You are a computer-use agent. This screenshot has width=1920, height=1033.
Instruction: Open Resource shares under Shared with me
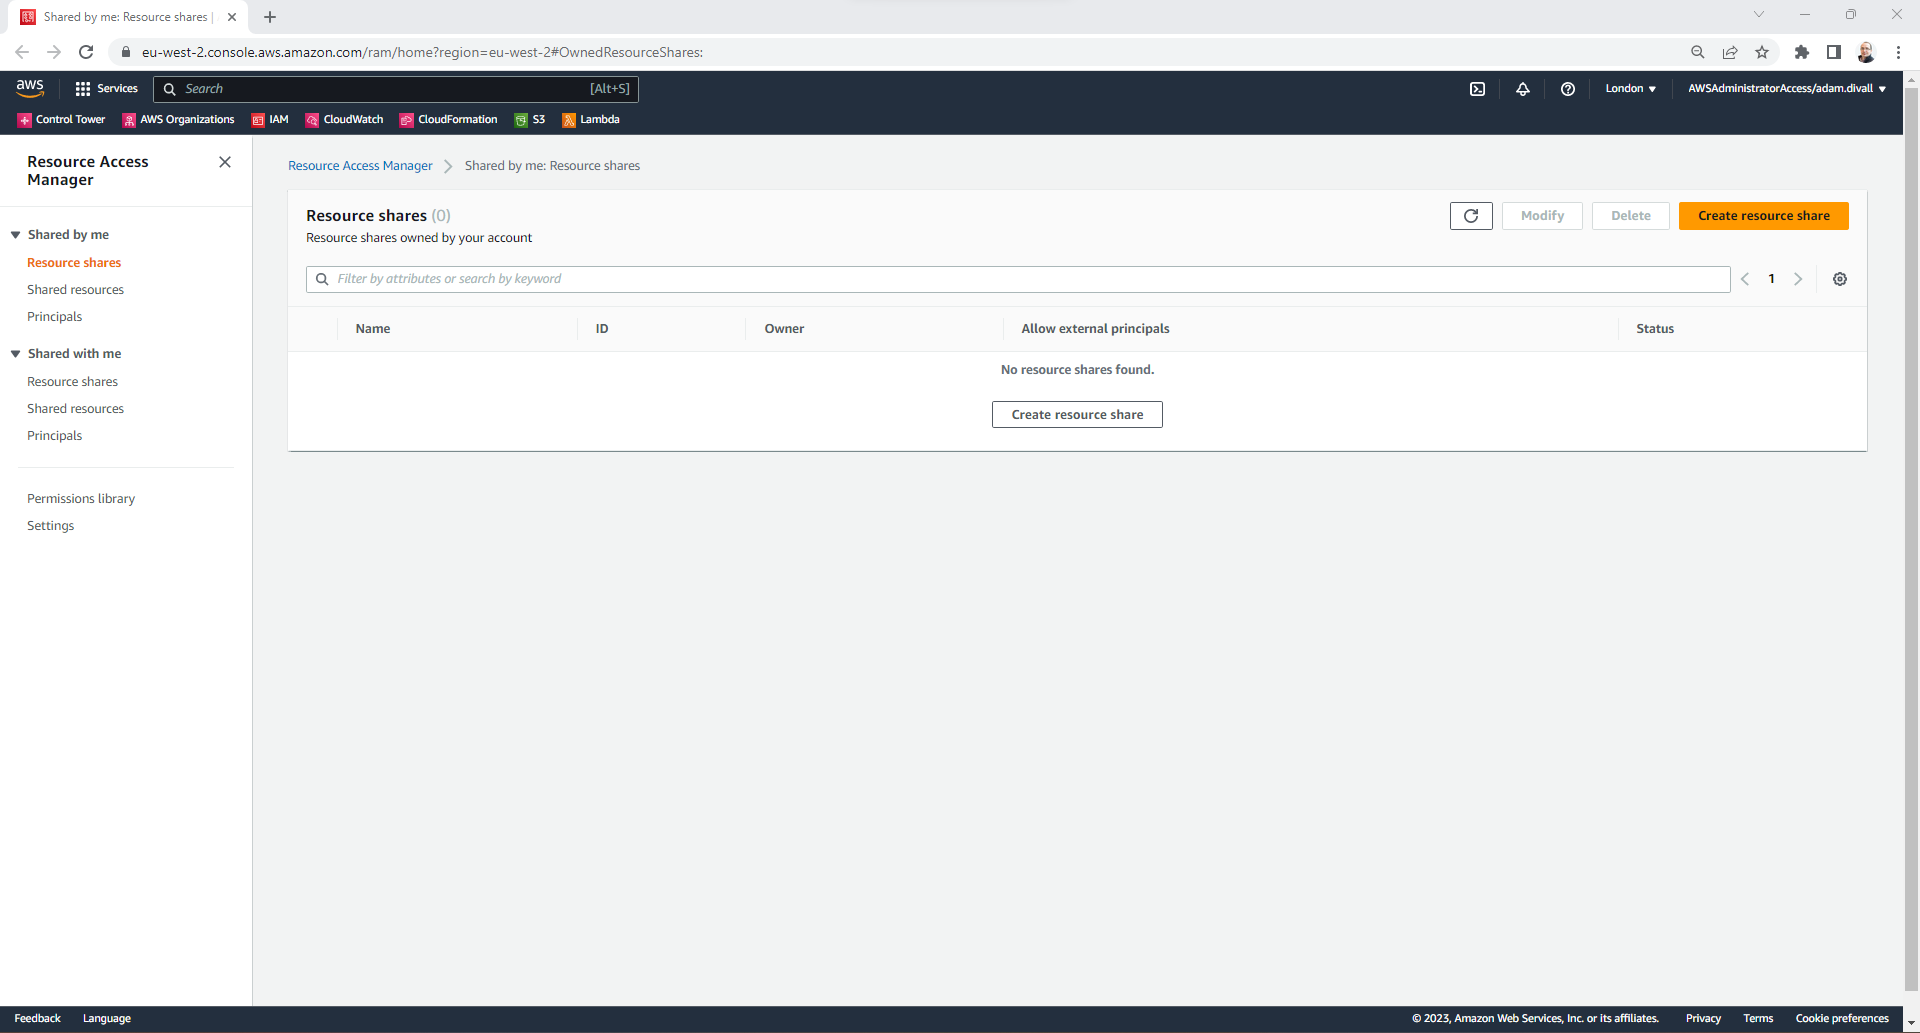point(72,382)
